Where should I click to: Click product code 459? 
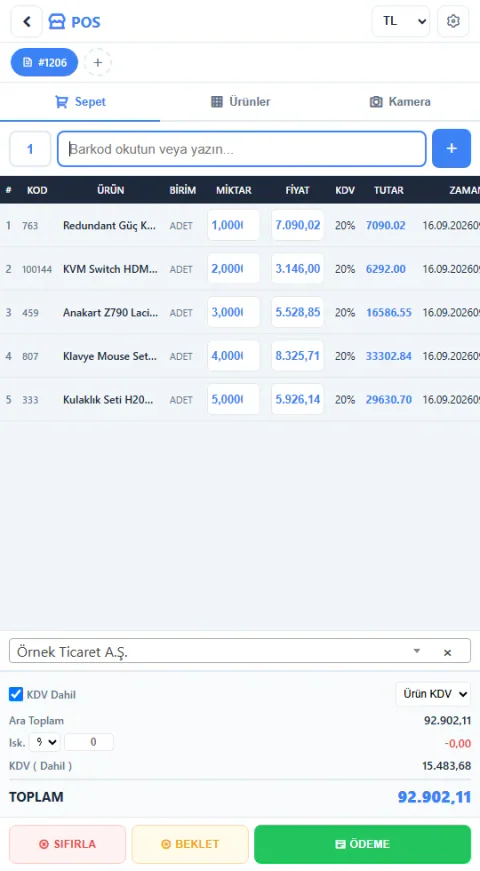31,313
